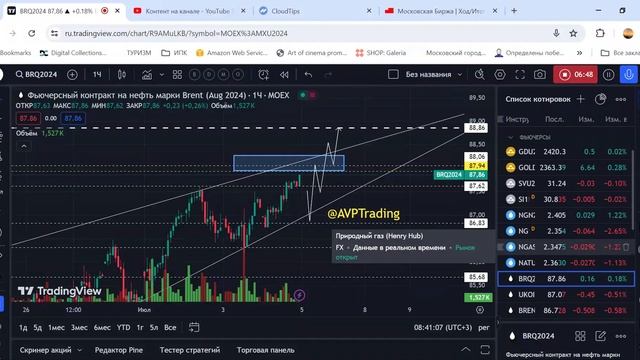Open new browser tab
Image resolution: width=640 pixels, height=360 pixels.
tap(514, 11)
